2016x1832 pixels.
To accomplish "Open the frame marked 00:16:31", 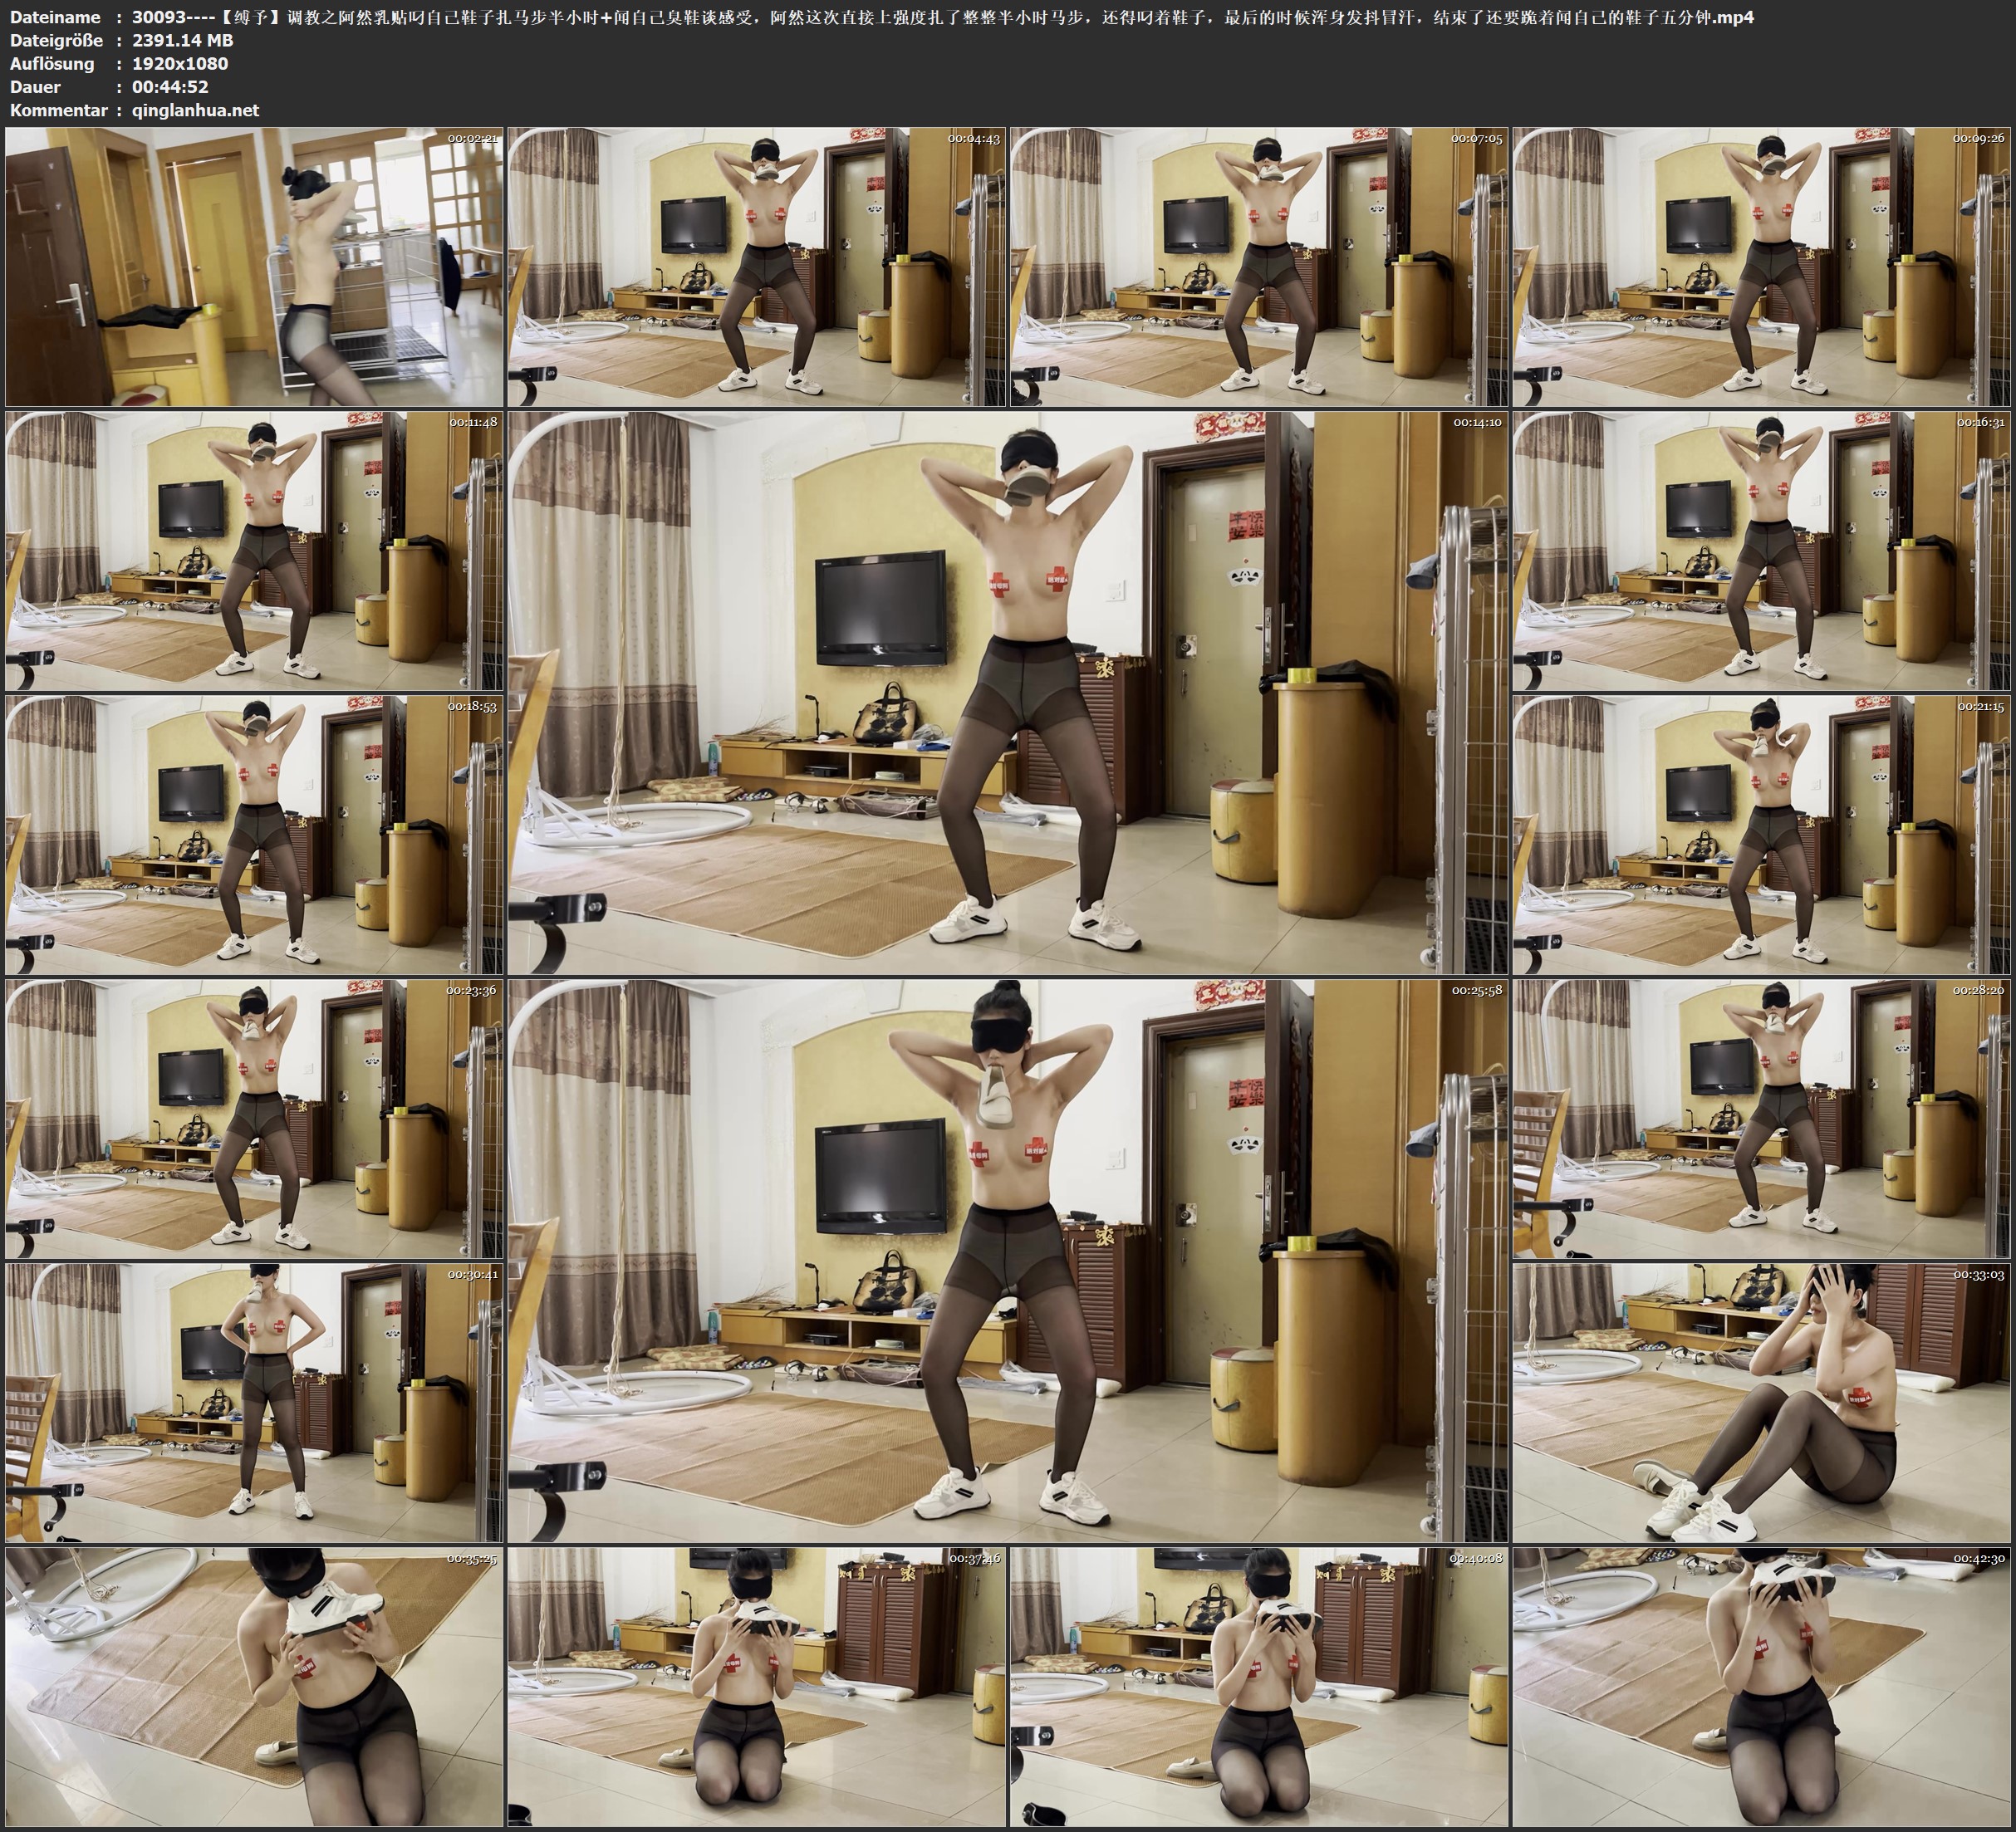I will tap(1761, 551).
